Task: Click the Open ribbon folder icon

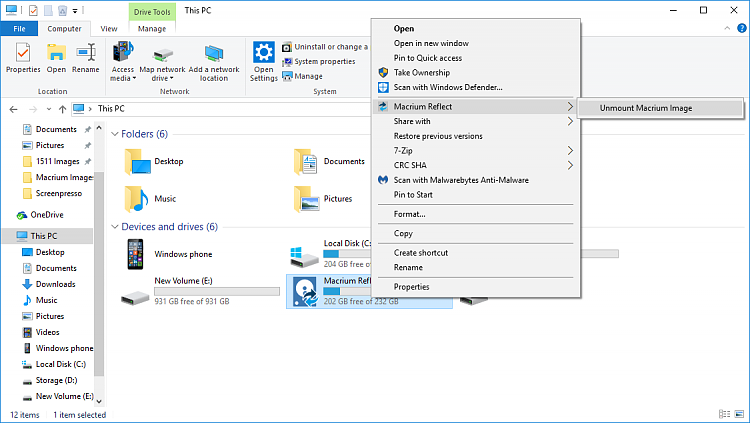Action: coord(56,53)
